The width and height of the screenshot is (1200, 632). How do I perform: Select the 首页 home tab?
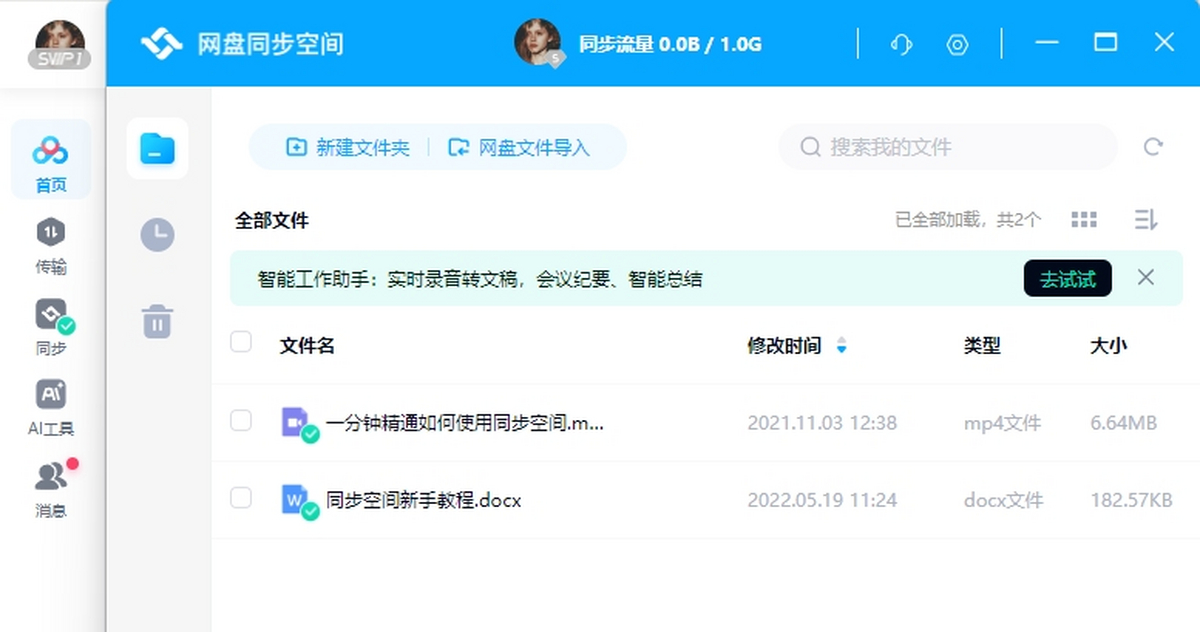[51, 160]
